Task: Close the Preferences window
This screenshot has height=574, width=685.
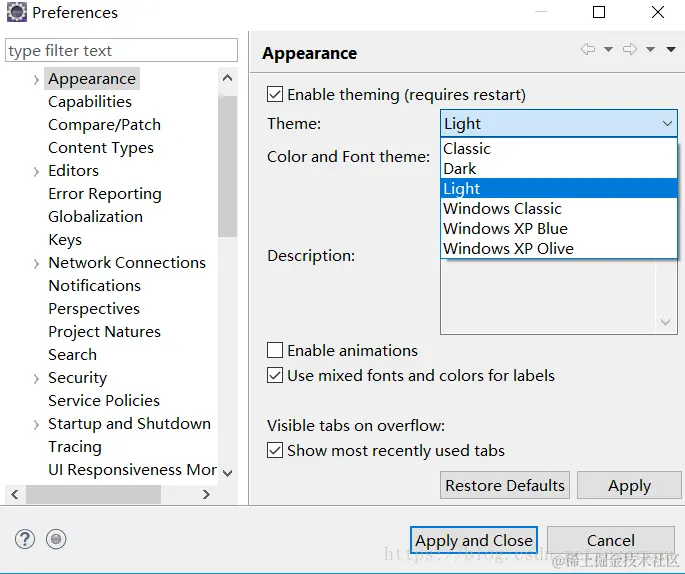Action: (x=658, y=12)
